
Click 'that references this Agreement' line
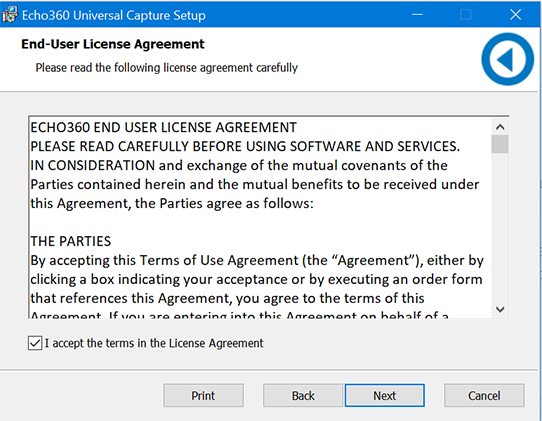[227, 298]
